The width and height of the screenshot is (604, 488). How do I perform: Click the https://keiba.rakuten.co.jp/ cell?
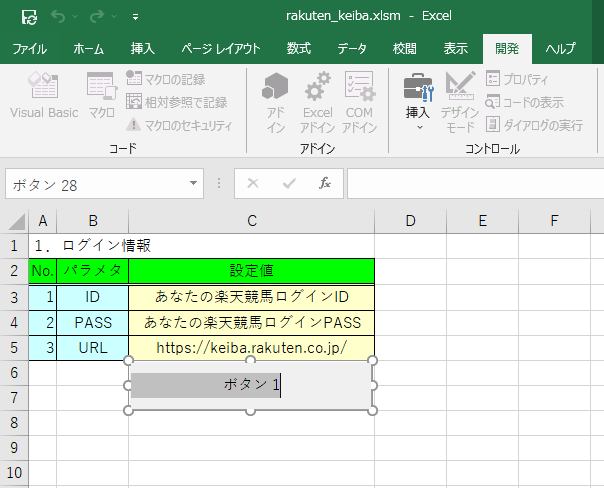(252, 348)
